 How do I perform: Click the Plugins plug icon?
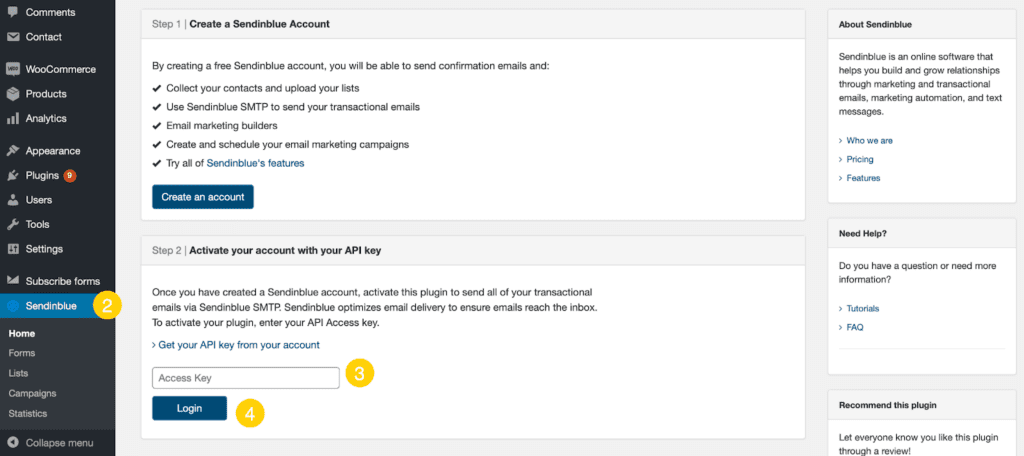12,176
